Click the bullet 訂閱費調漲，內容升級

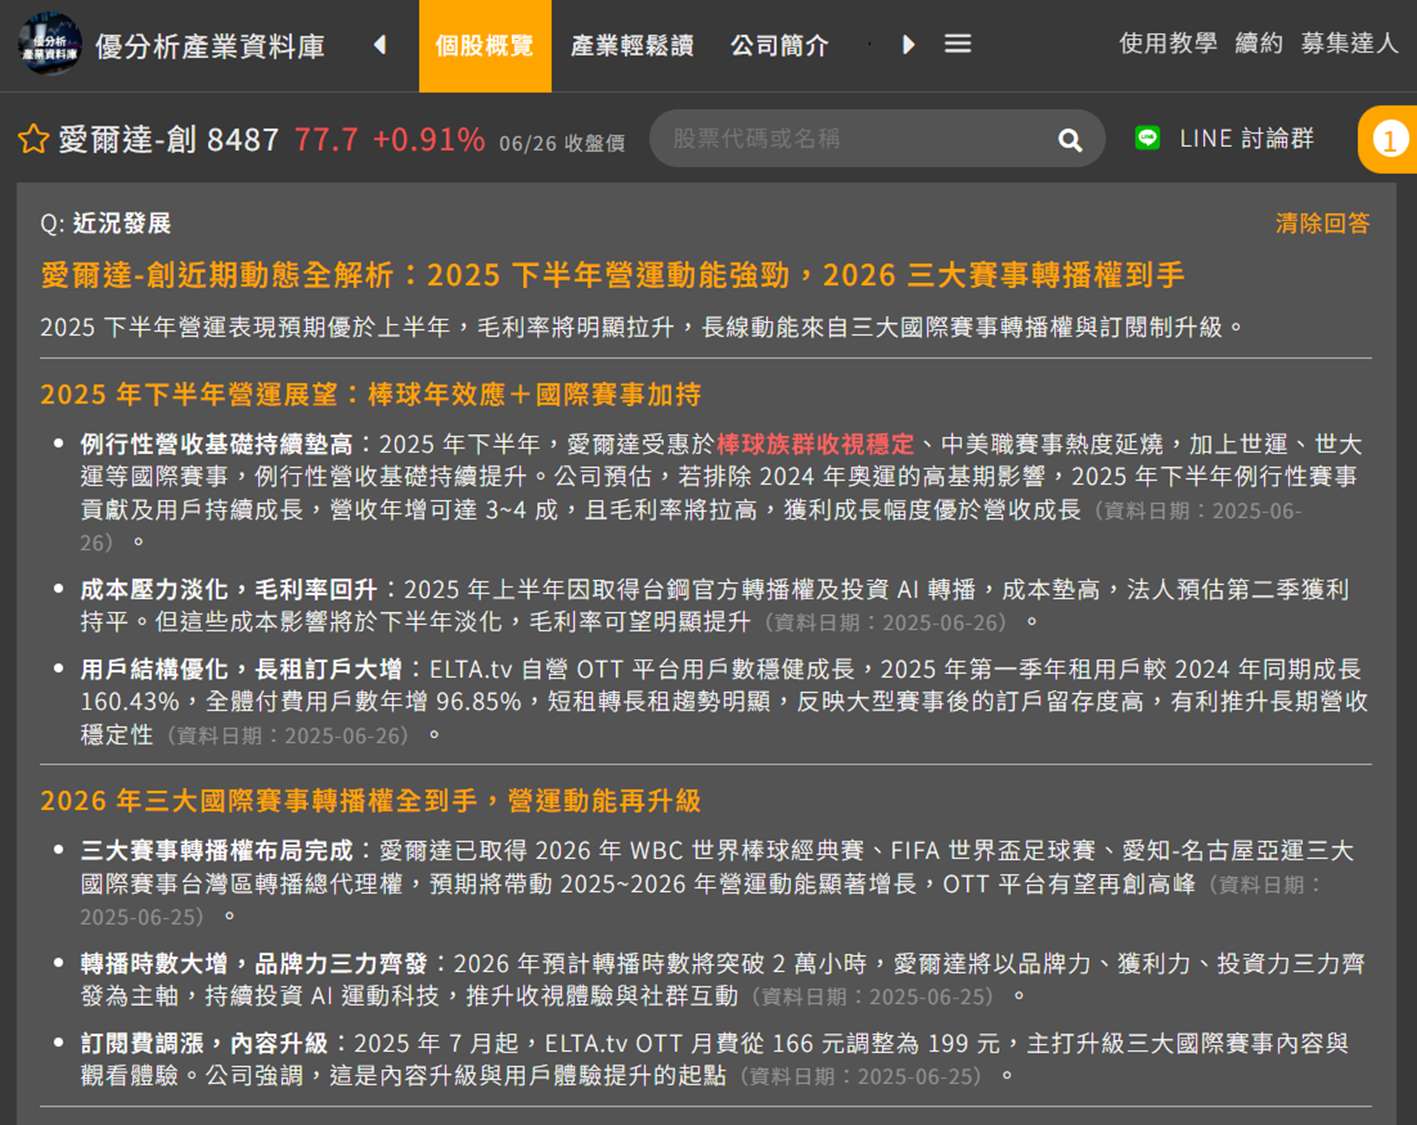click(x=204, y=1044)
